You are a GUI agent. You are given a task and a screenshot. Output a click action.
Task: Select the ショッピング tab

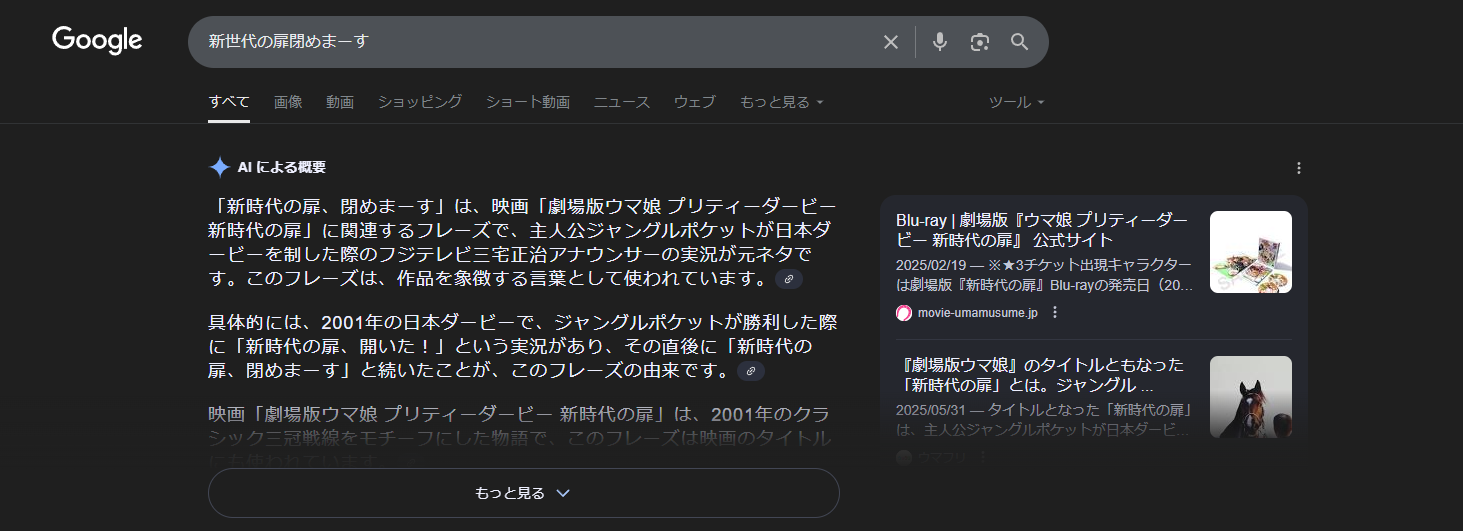420,102
